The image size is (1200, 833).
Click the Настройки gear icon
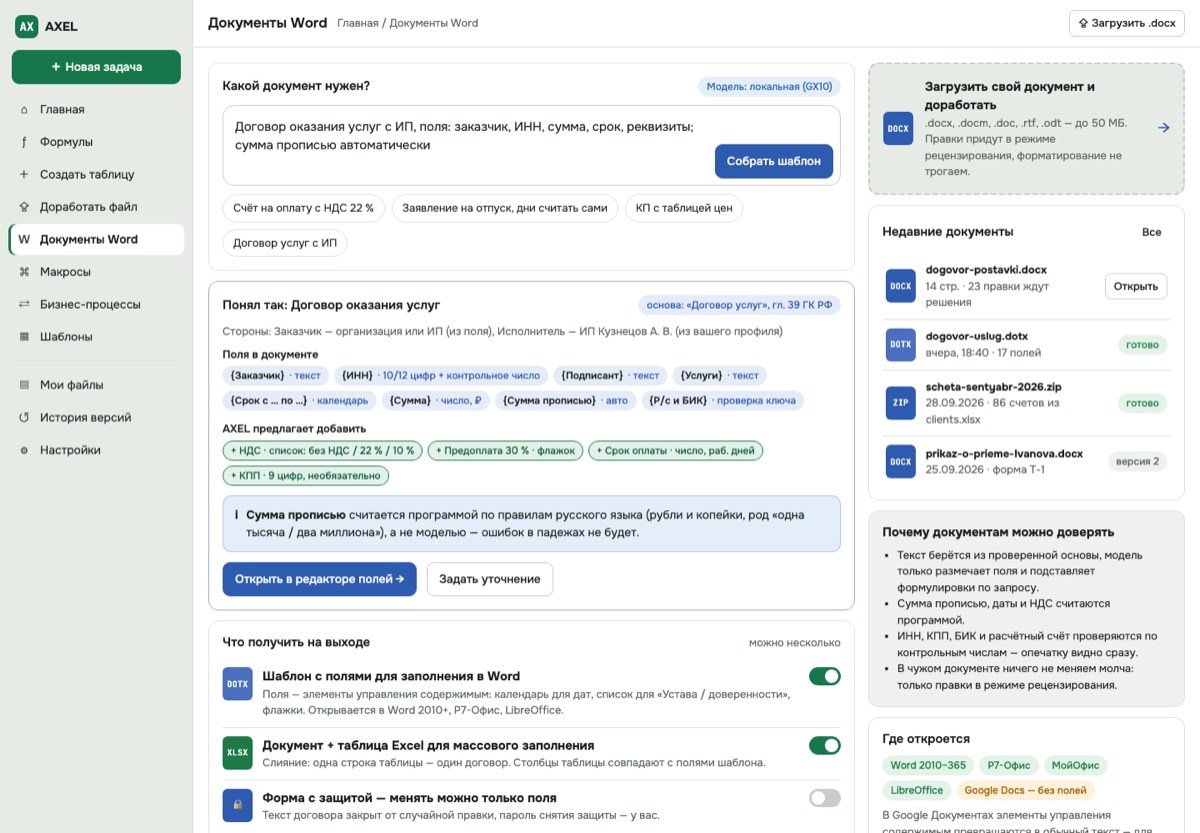tap(24, 450)
